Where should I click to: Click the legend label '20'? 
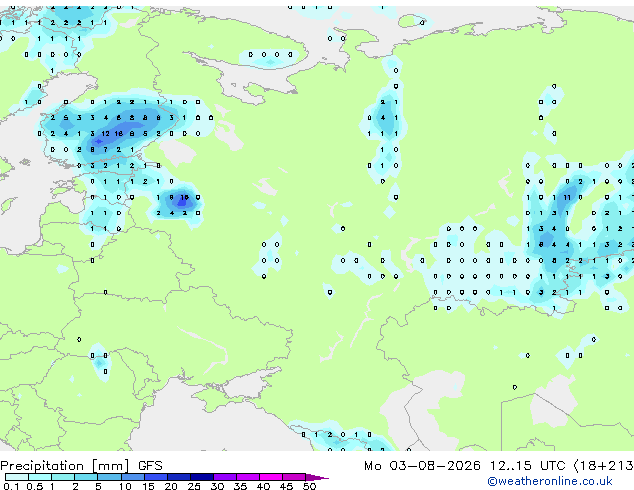tap(171, 486)
